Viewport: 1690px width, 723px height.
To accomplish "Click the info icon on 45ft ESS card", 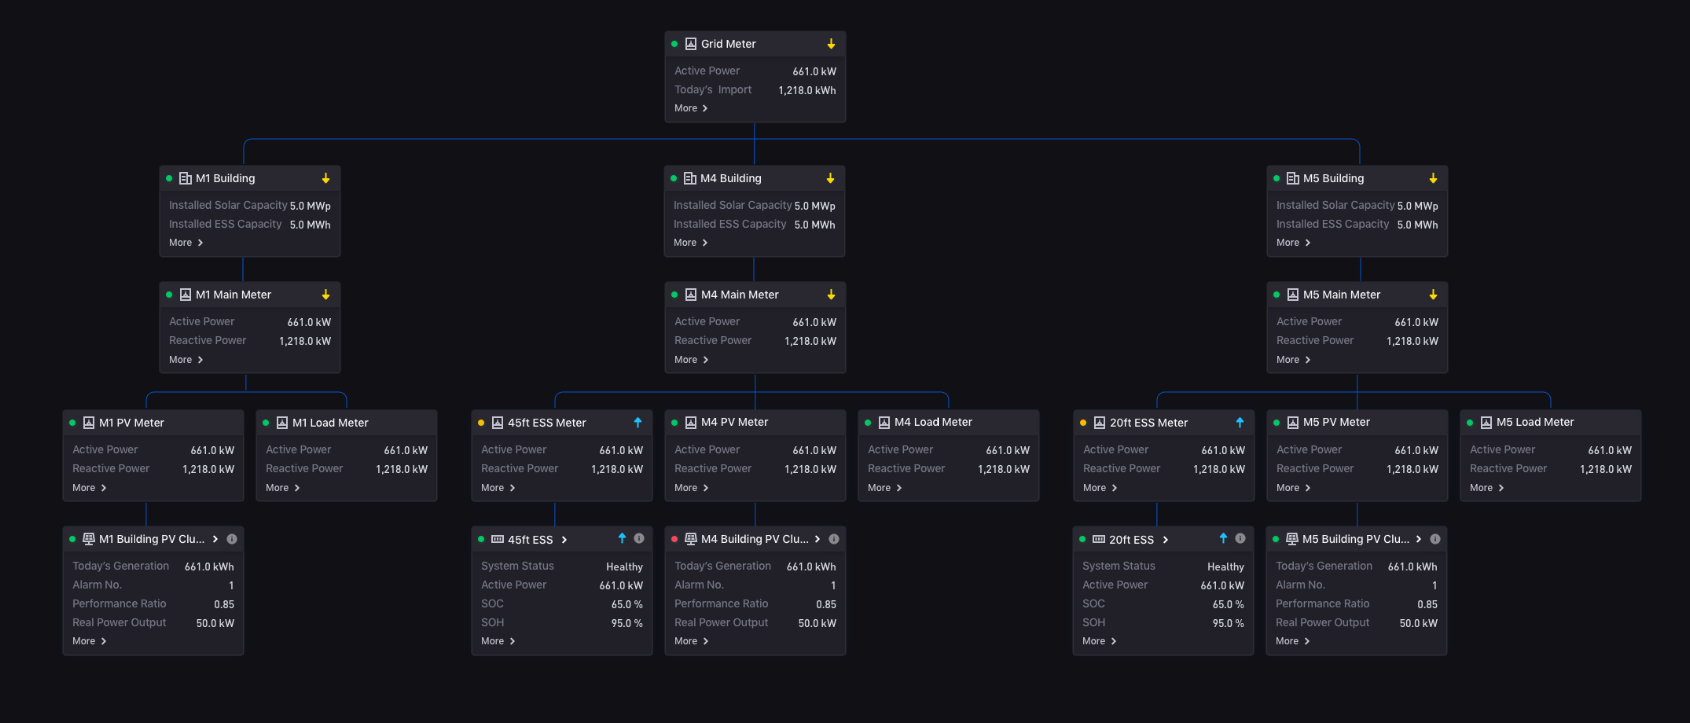I will (639, 538).
